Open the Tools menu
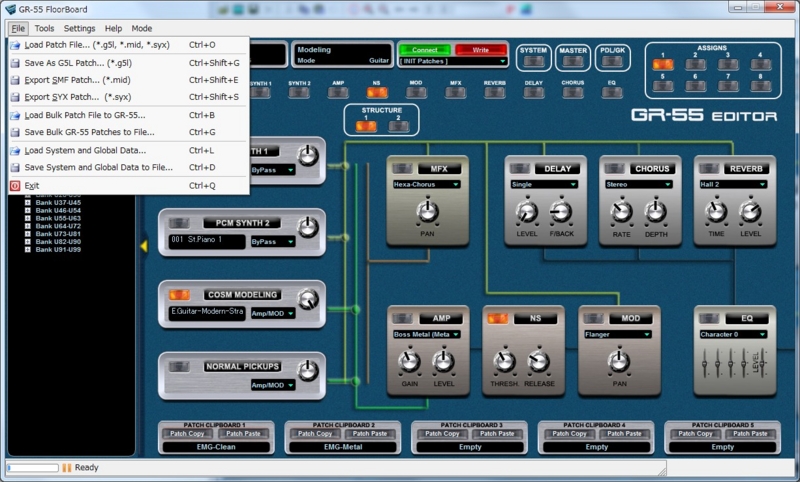This screenshot has height=482, width=800. coord(45,29)
